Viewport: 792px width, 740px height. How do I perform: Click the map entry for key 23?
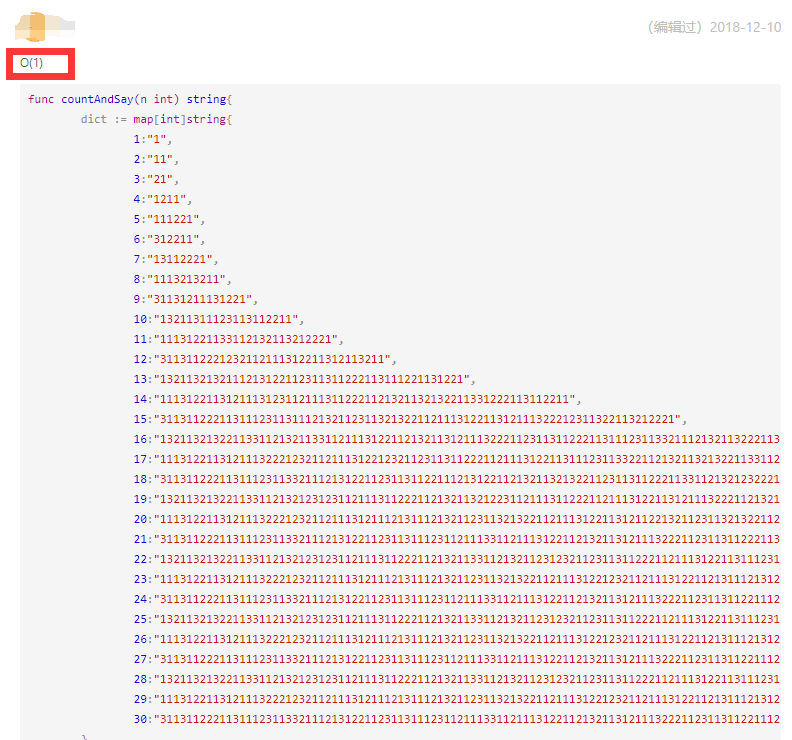(457, 579)
